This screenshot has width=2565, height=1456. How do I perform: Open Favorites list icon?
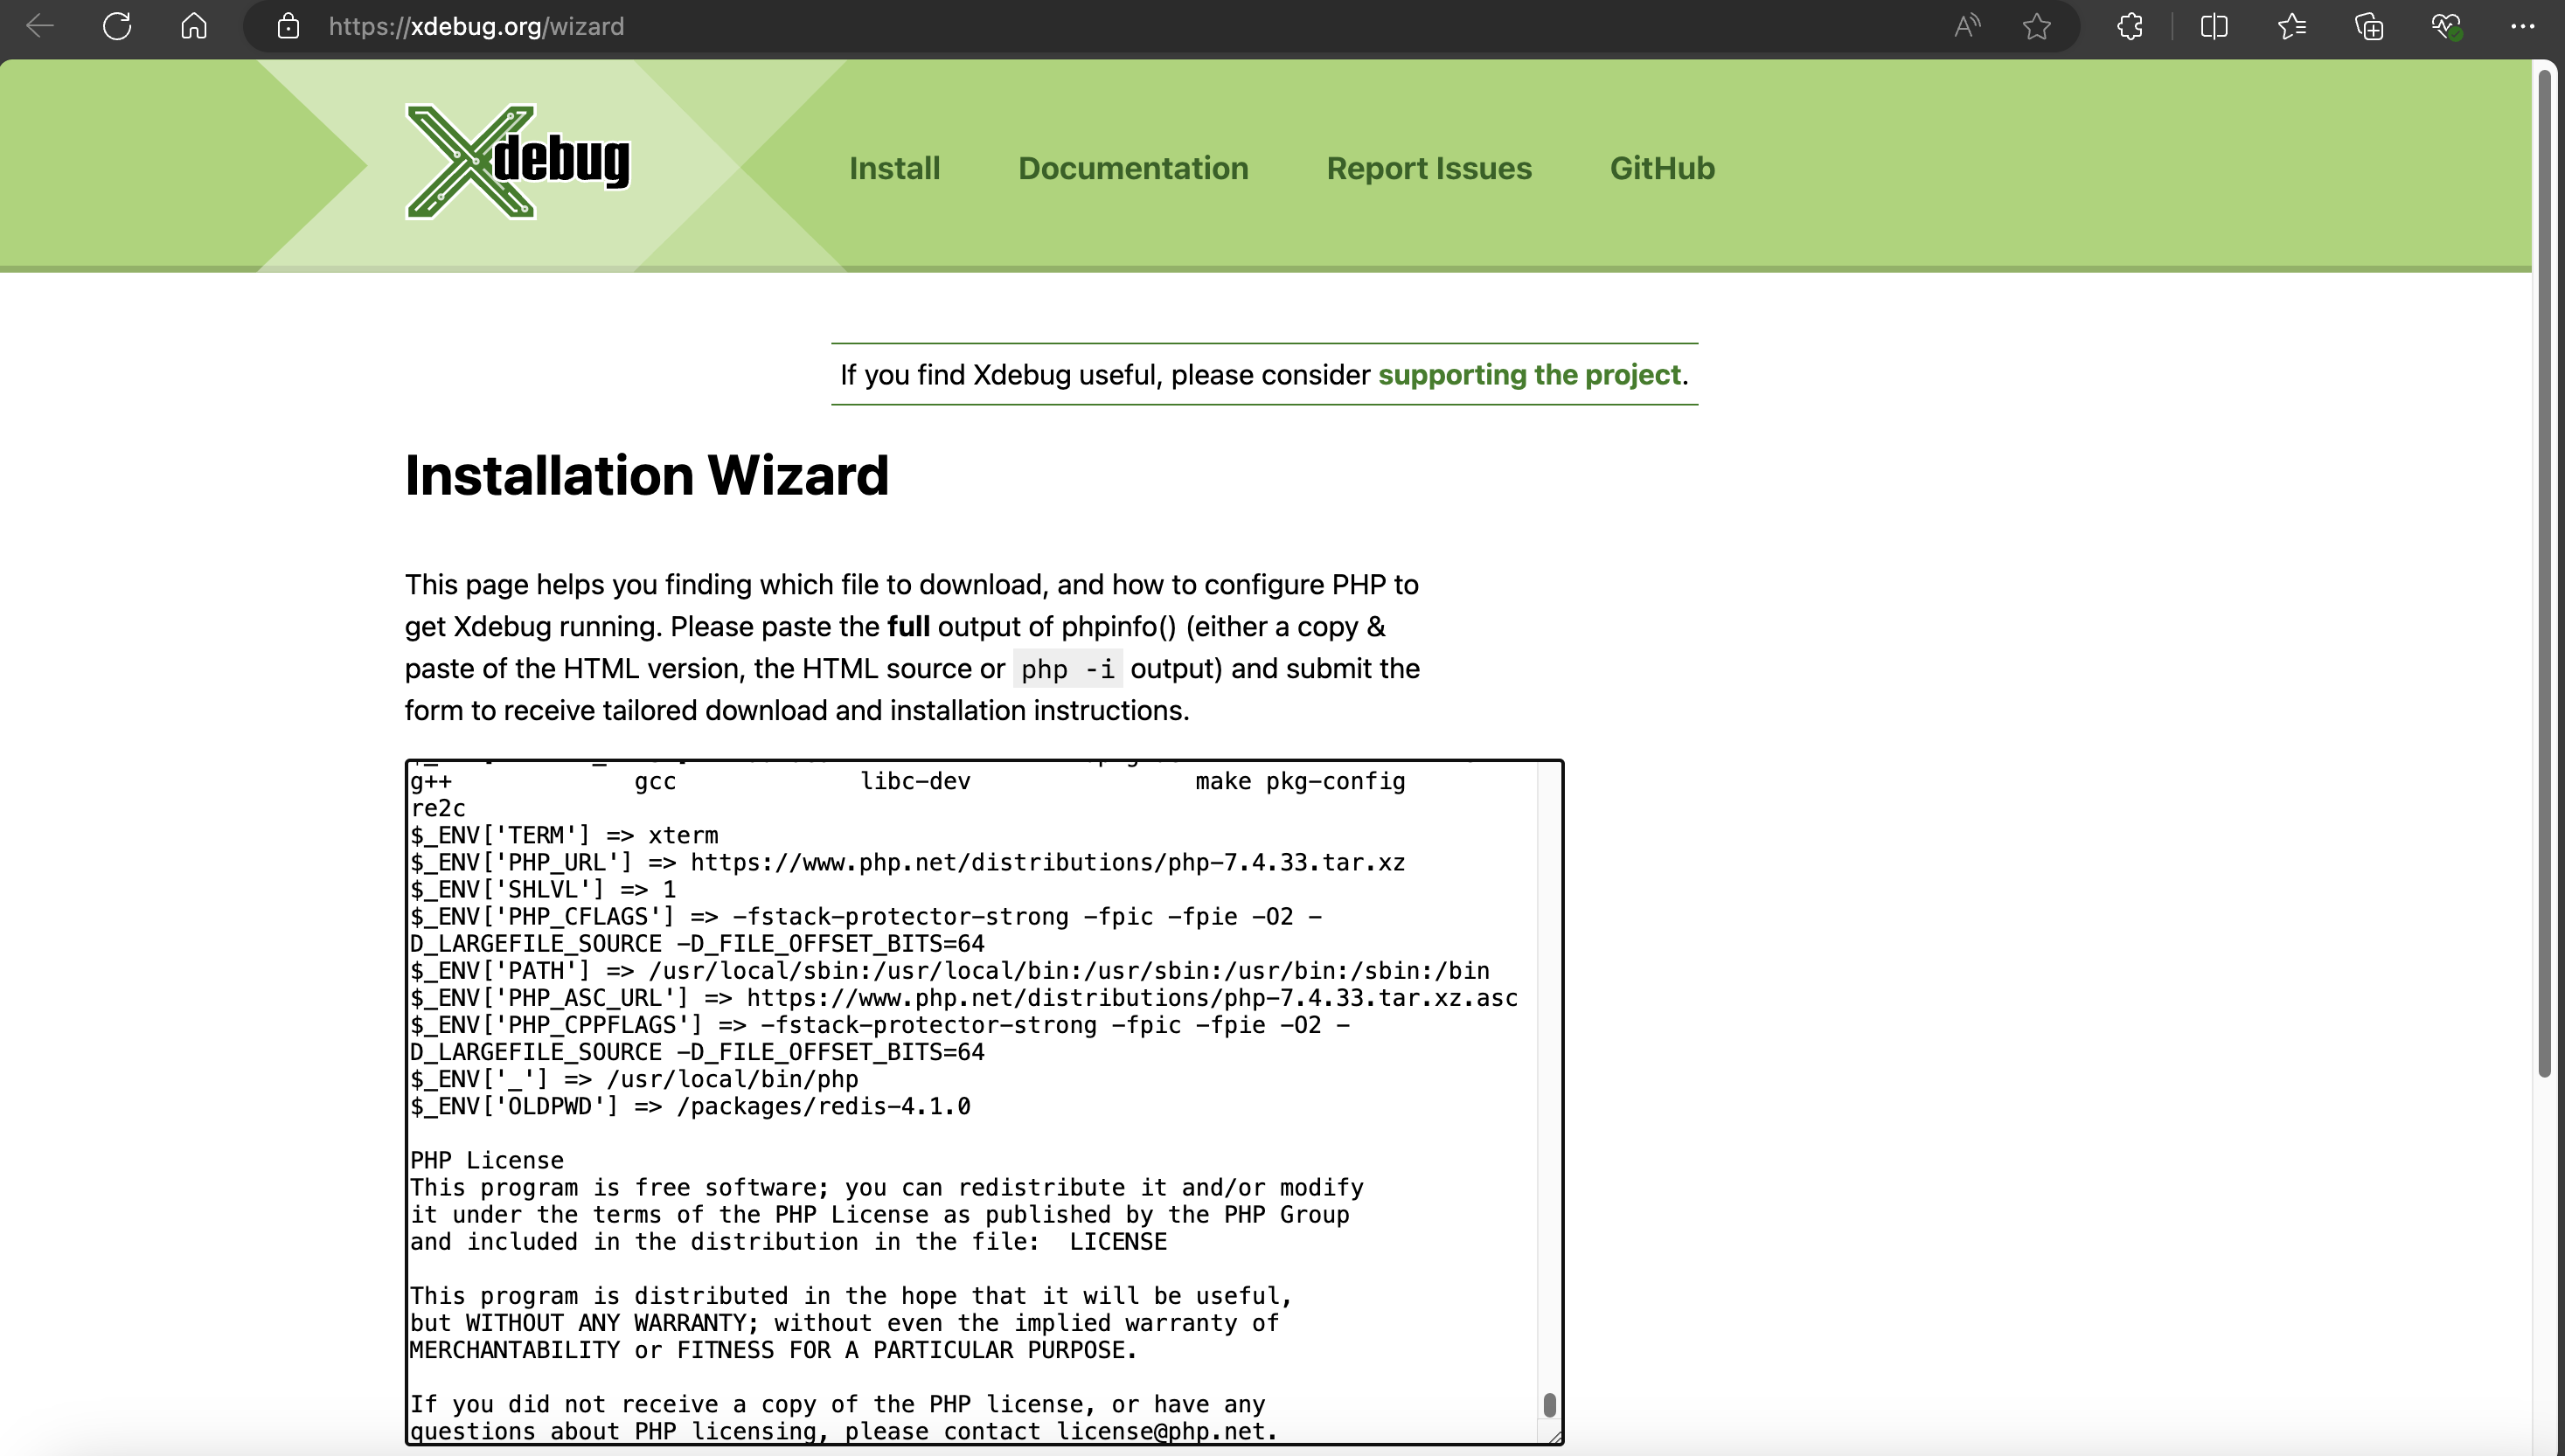click(x=2292, y=26)
